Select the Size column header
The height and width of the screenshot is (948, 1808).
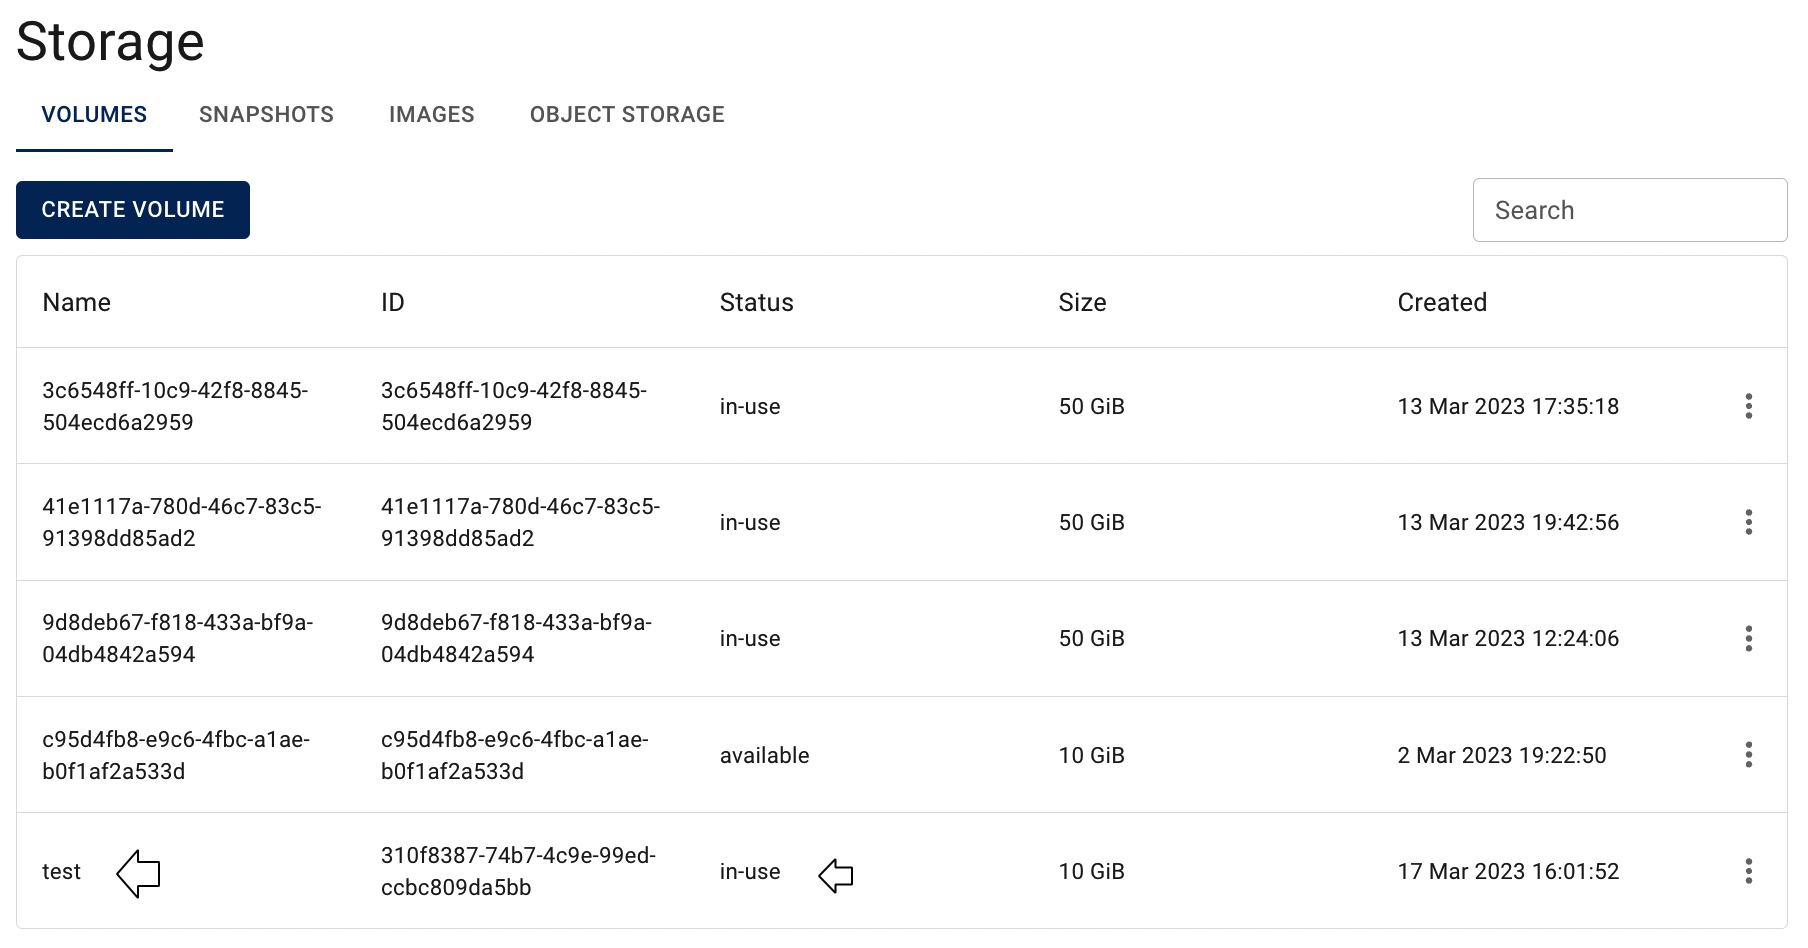1083,303
